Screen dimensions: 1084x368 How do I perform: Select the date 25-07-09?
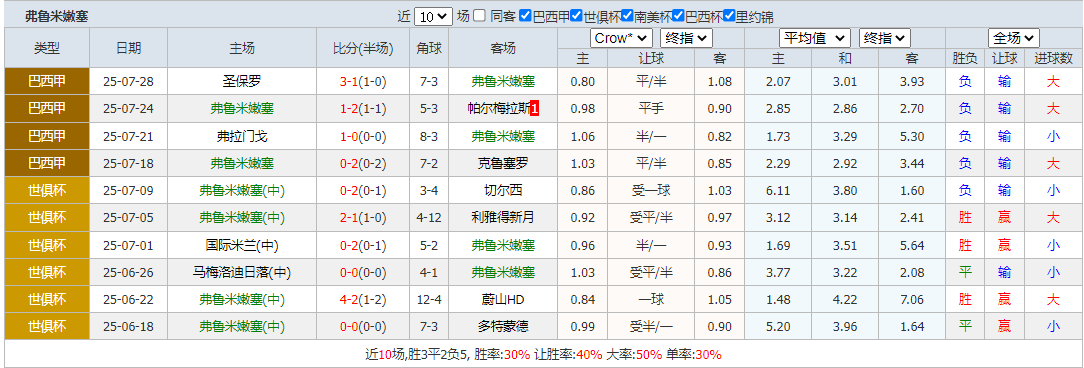(129, 191)
